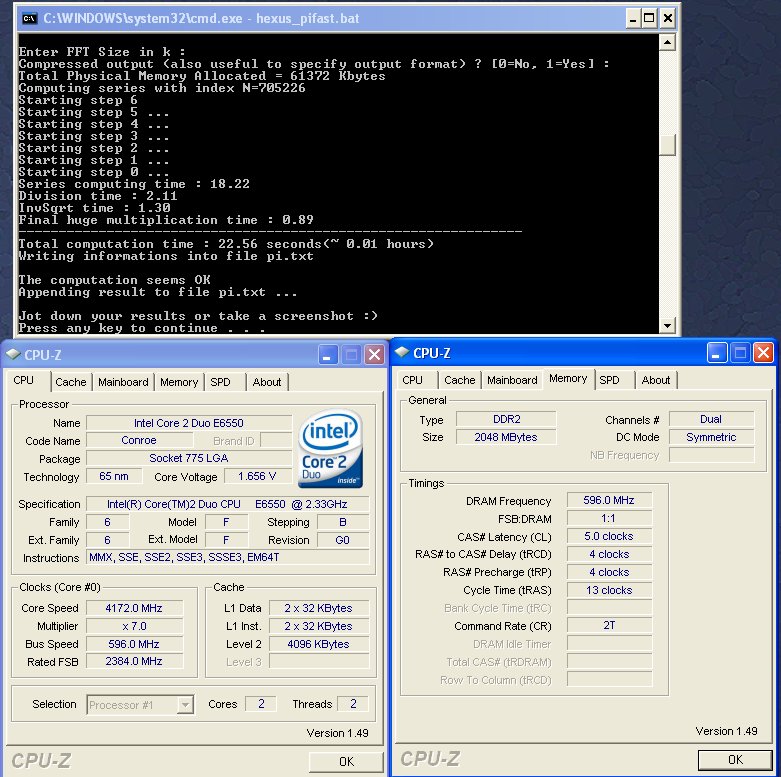Click OK in the left CPU-Z window
Image resolution: width=781 pixels, height=777 pixels.
click(346, 762)
